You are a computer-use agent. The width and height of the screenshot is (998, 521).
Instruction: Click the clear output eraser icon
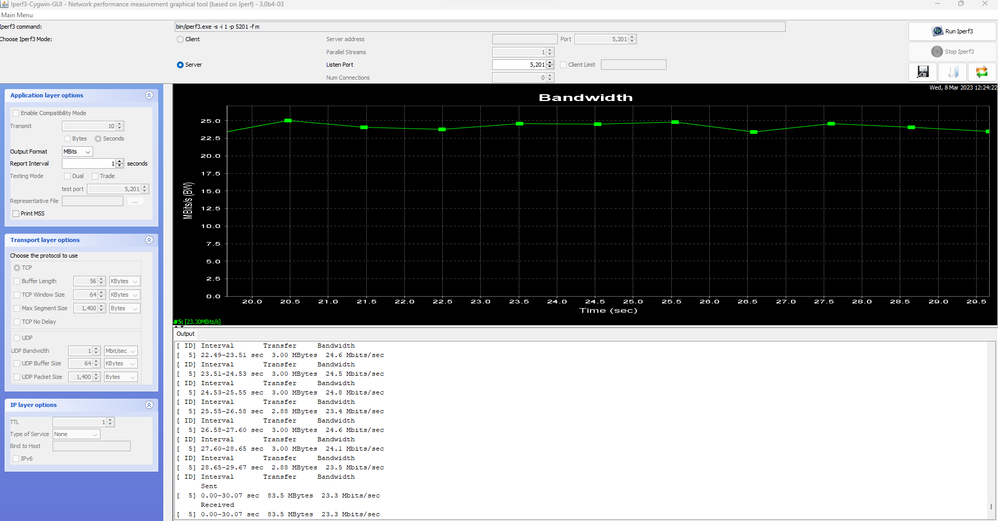coord(952,72)
